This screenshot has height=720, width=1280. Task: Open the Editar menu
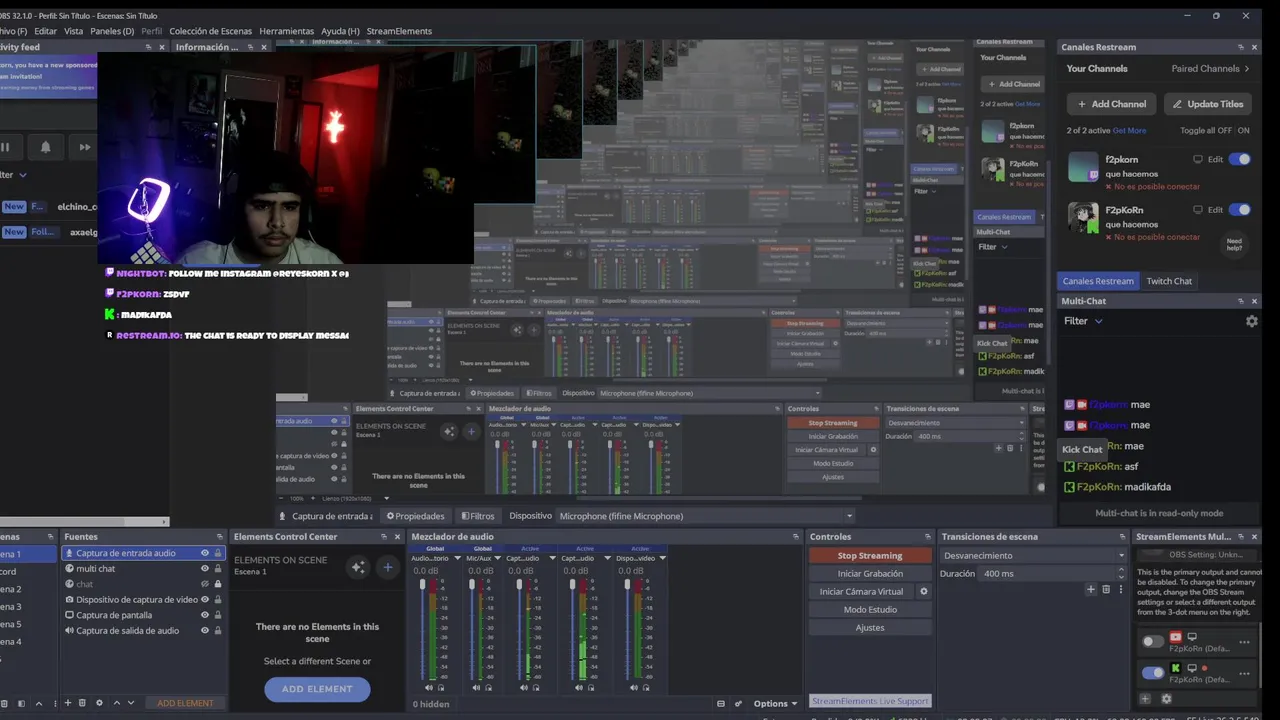click(46, 31)
